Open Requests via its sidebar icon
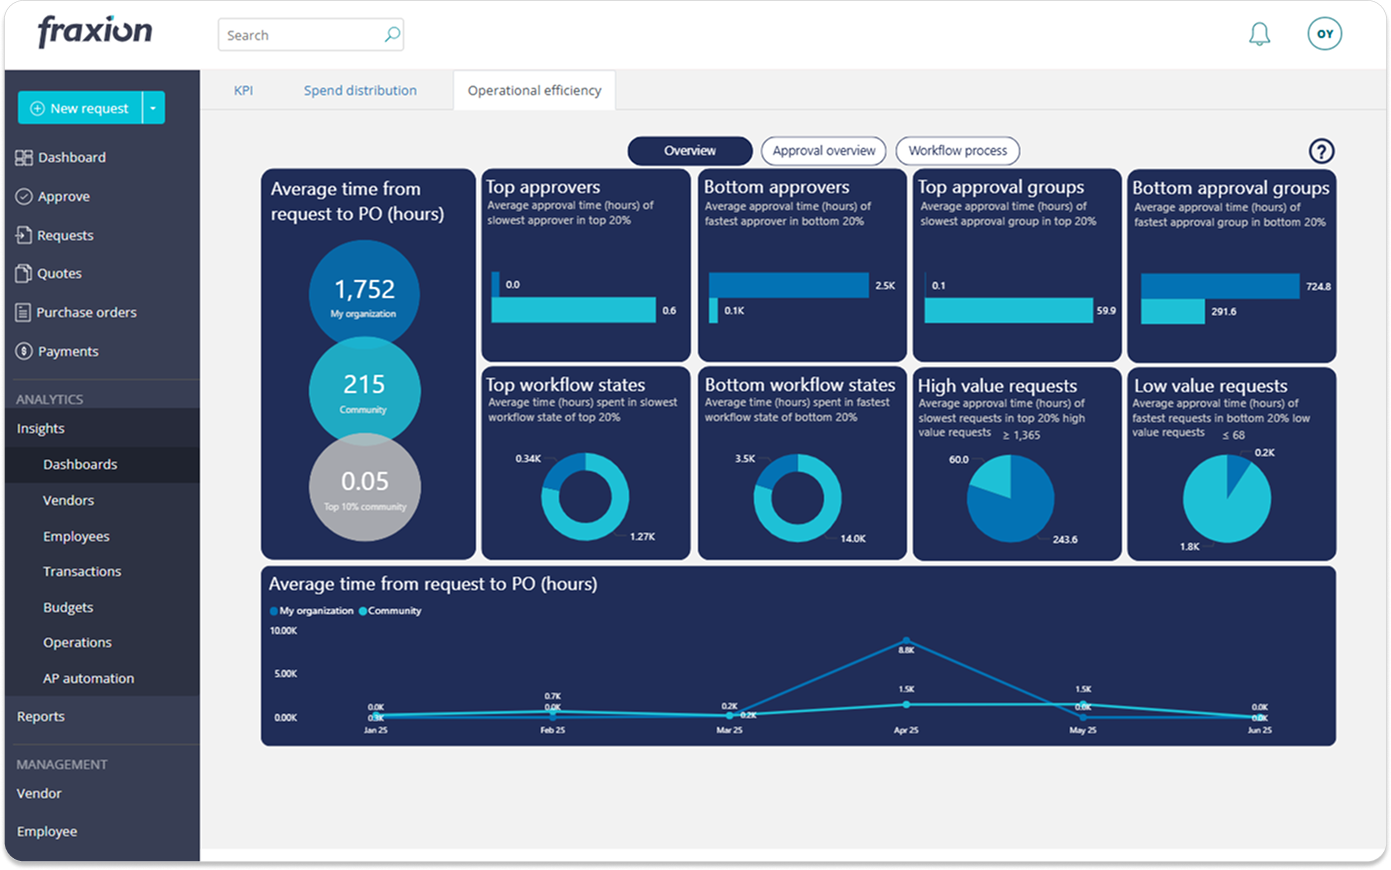 [23, 234]
